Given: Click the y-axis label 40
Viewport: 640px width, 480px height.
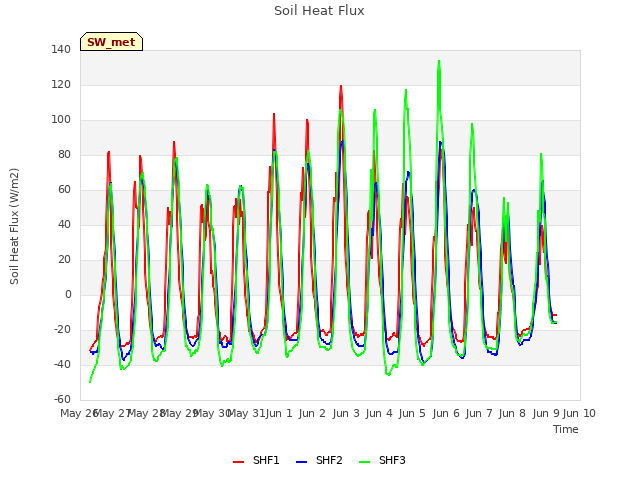Looking at the screenshot, I should tap(64, 225).
